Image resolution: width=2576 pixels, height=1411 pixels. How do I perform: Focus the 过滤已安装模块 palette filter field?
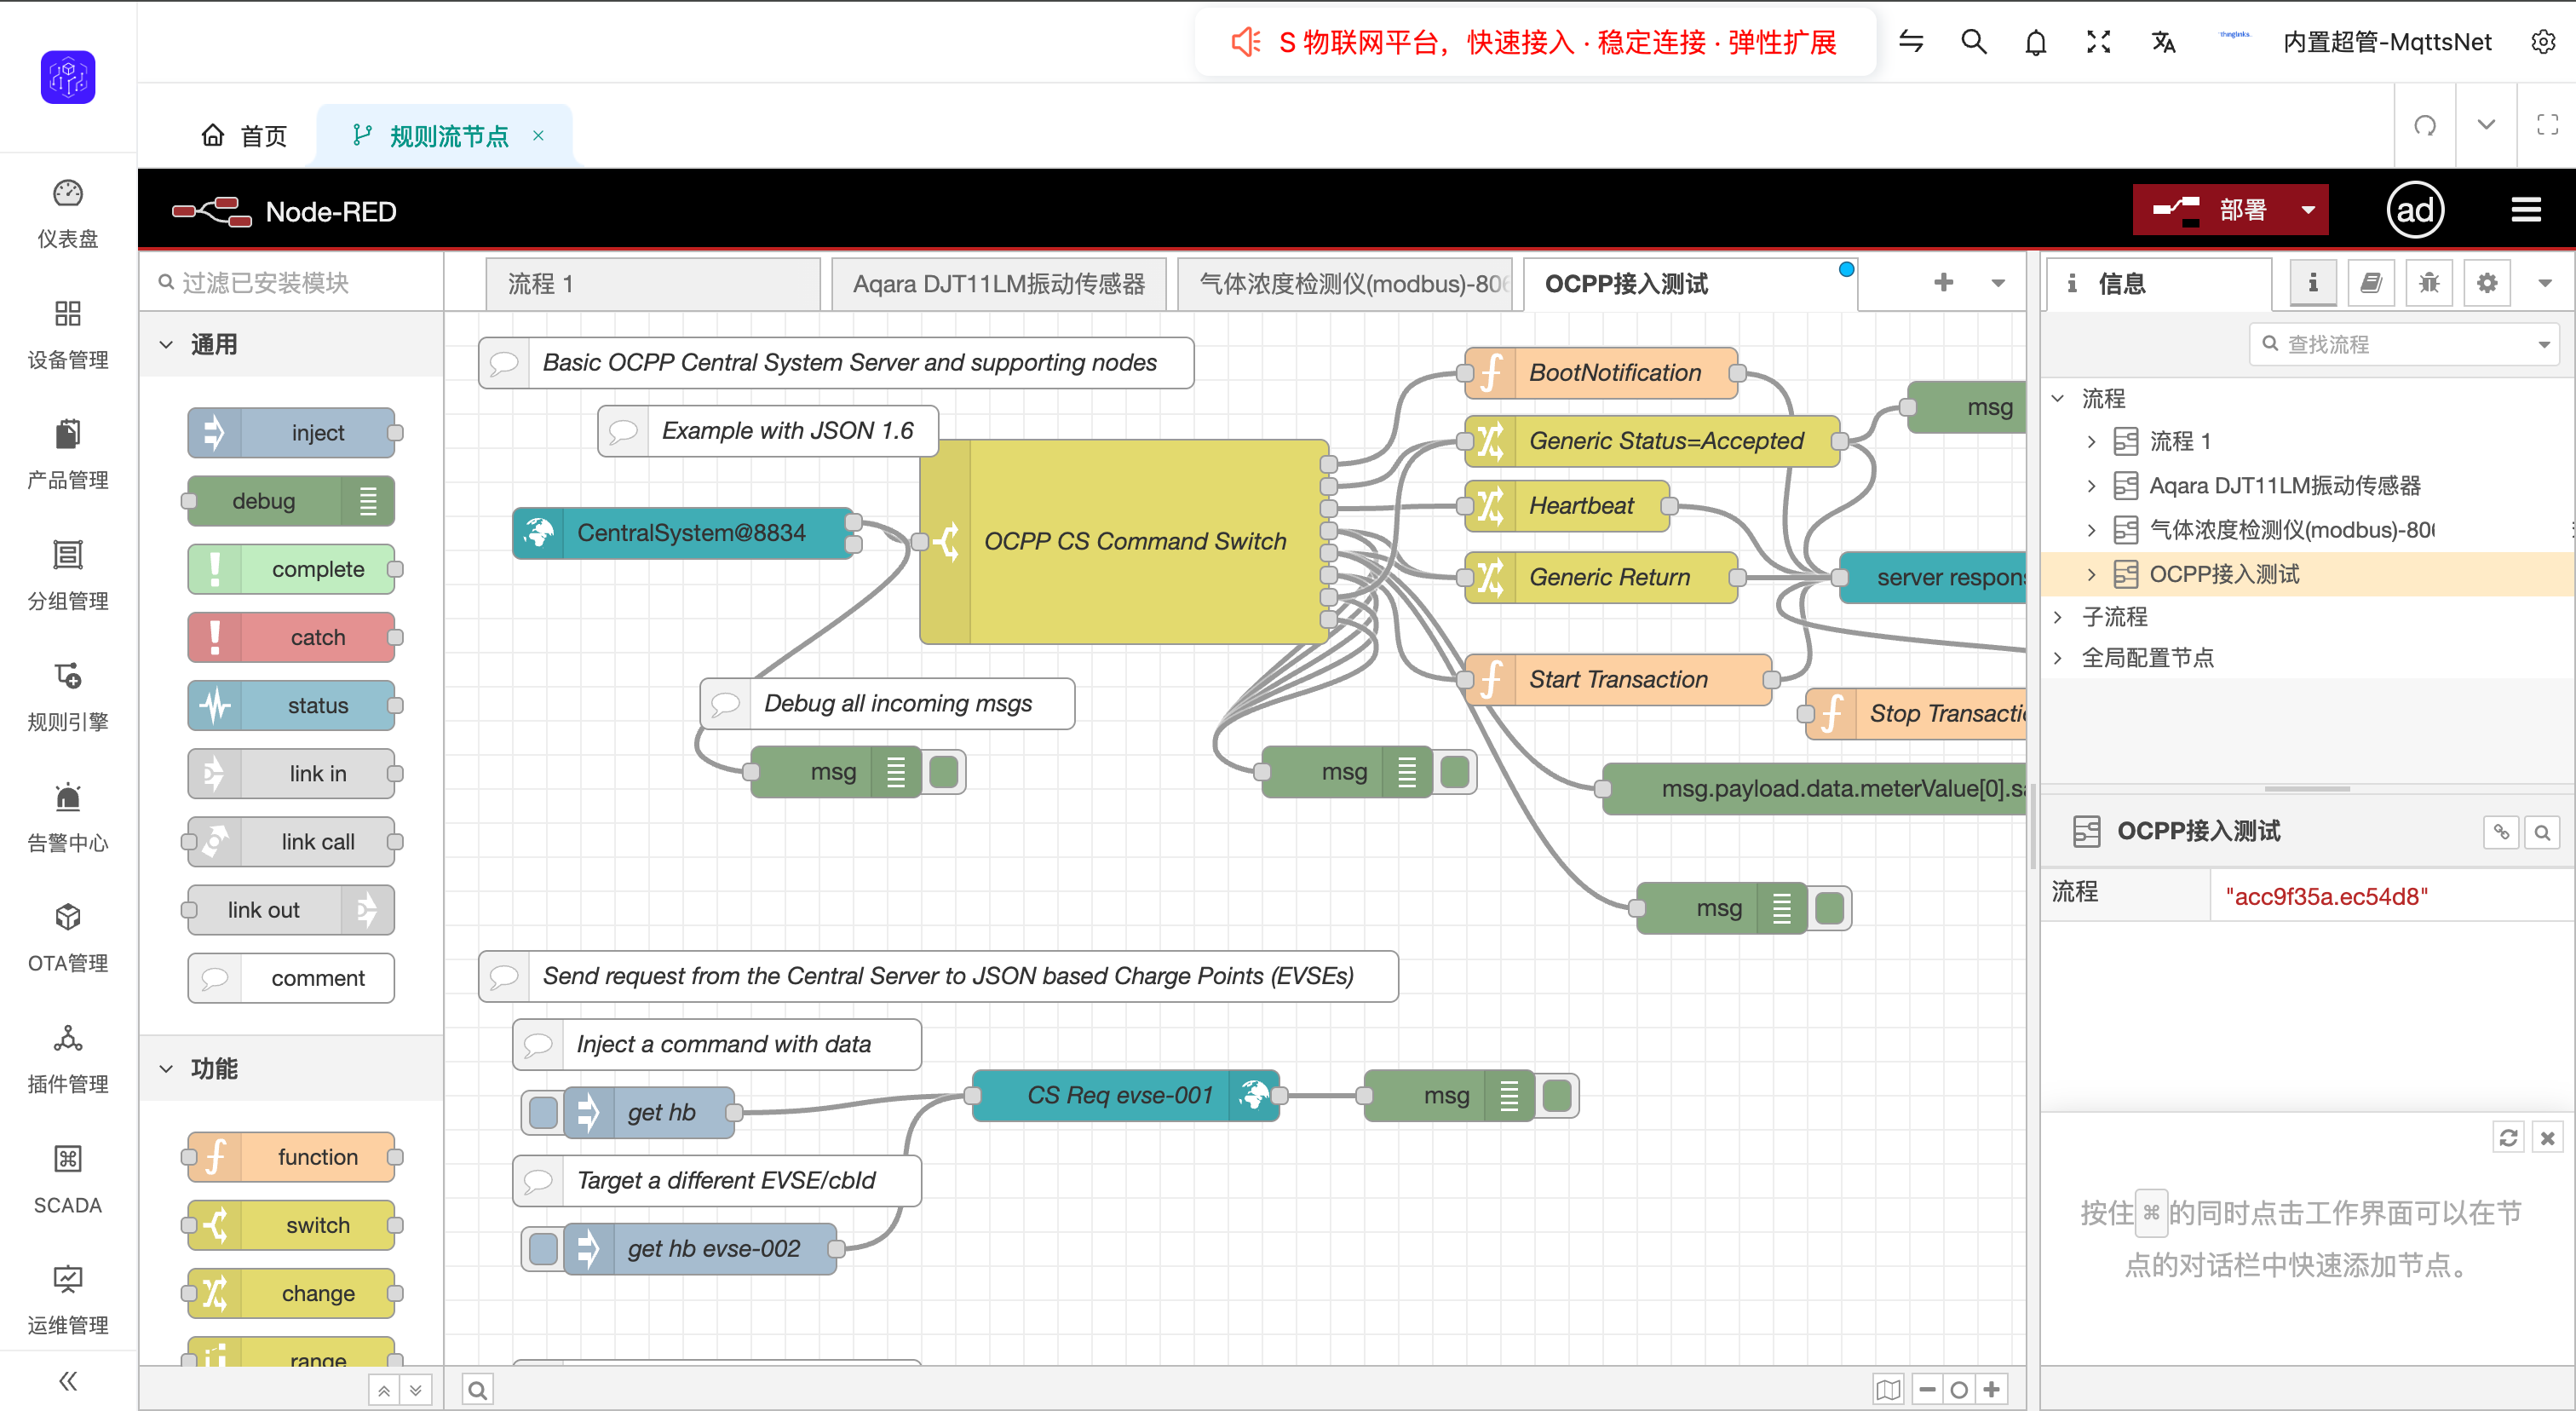(291, 283)
